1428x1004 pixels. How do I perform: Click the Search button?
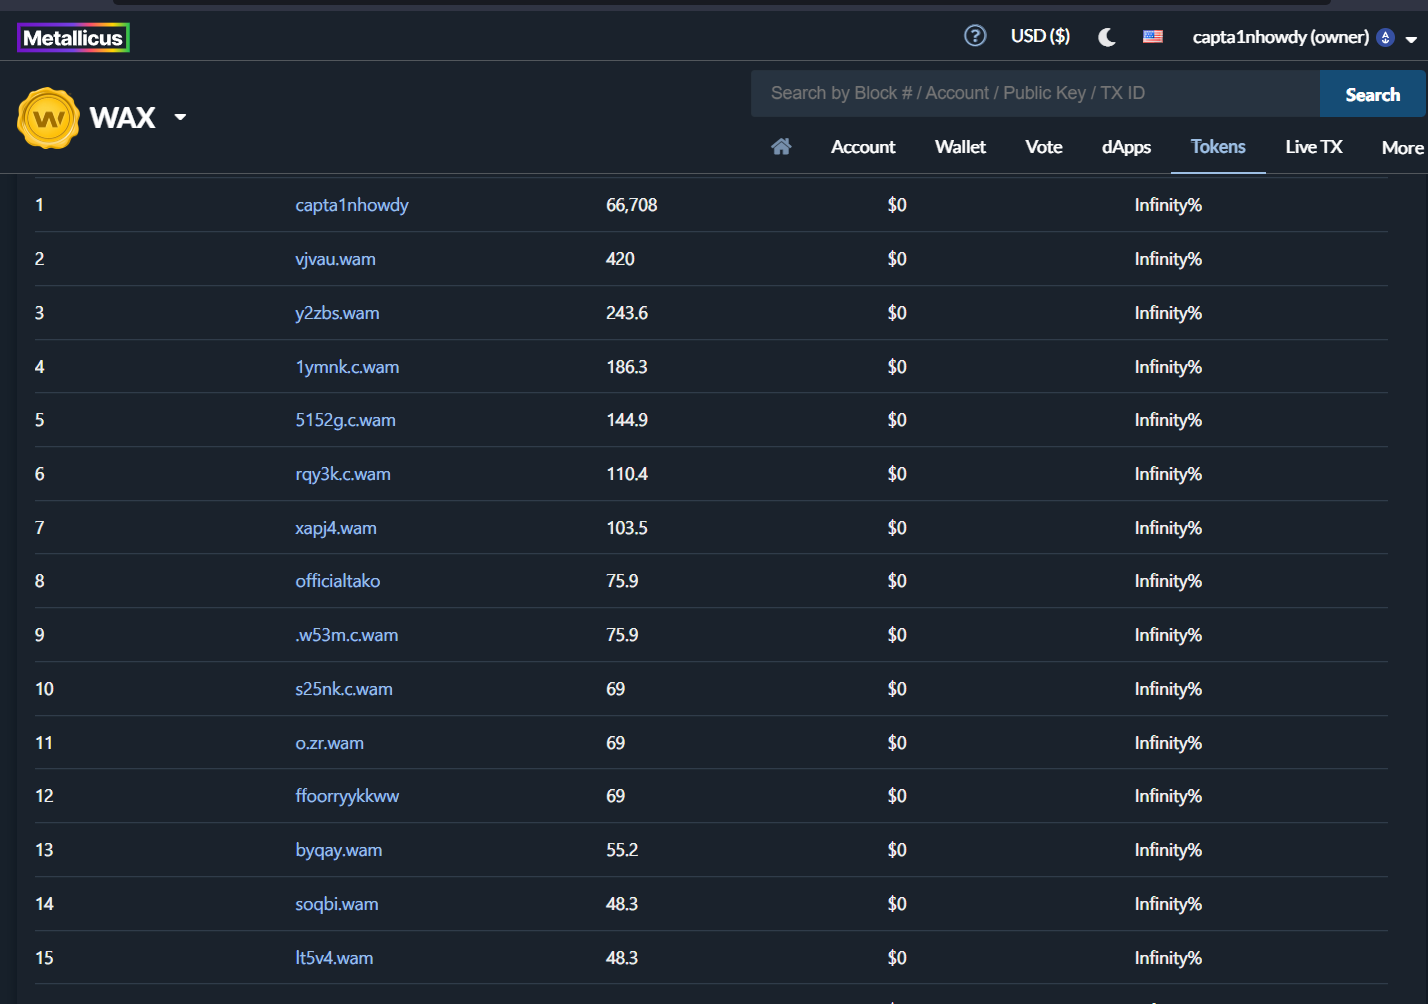[1372, 94]
